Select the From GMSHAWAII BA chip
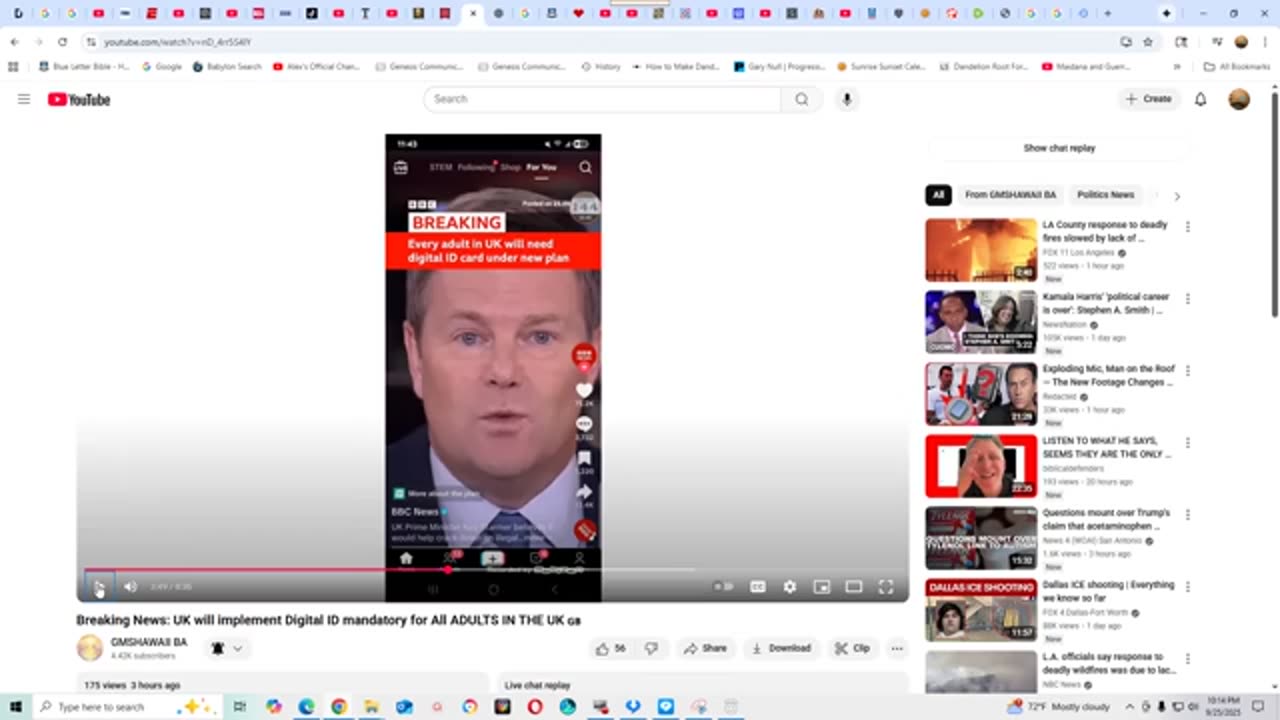The height and width of the screenshot is (720, 1280). click(x=1010, y=195)
